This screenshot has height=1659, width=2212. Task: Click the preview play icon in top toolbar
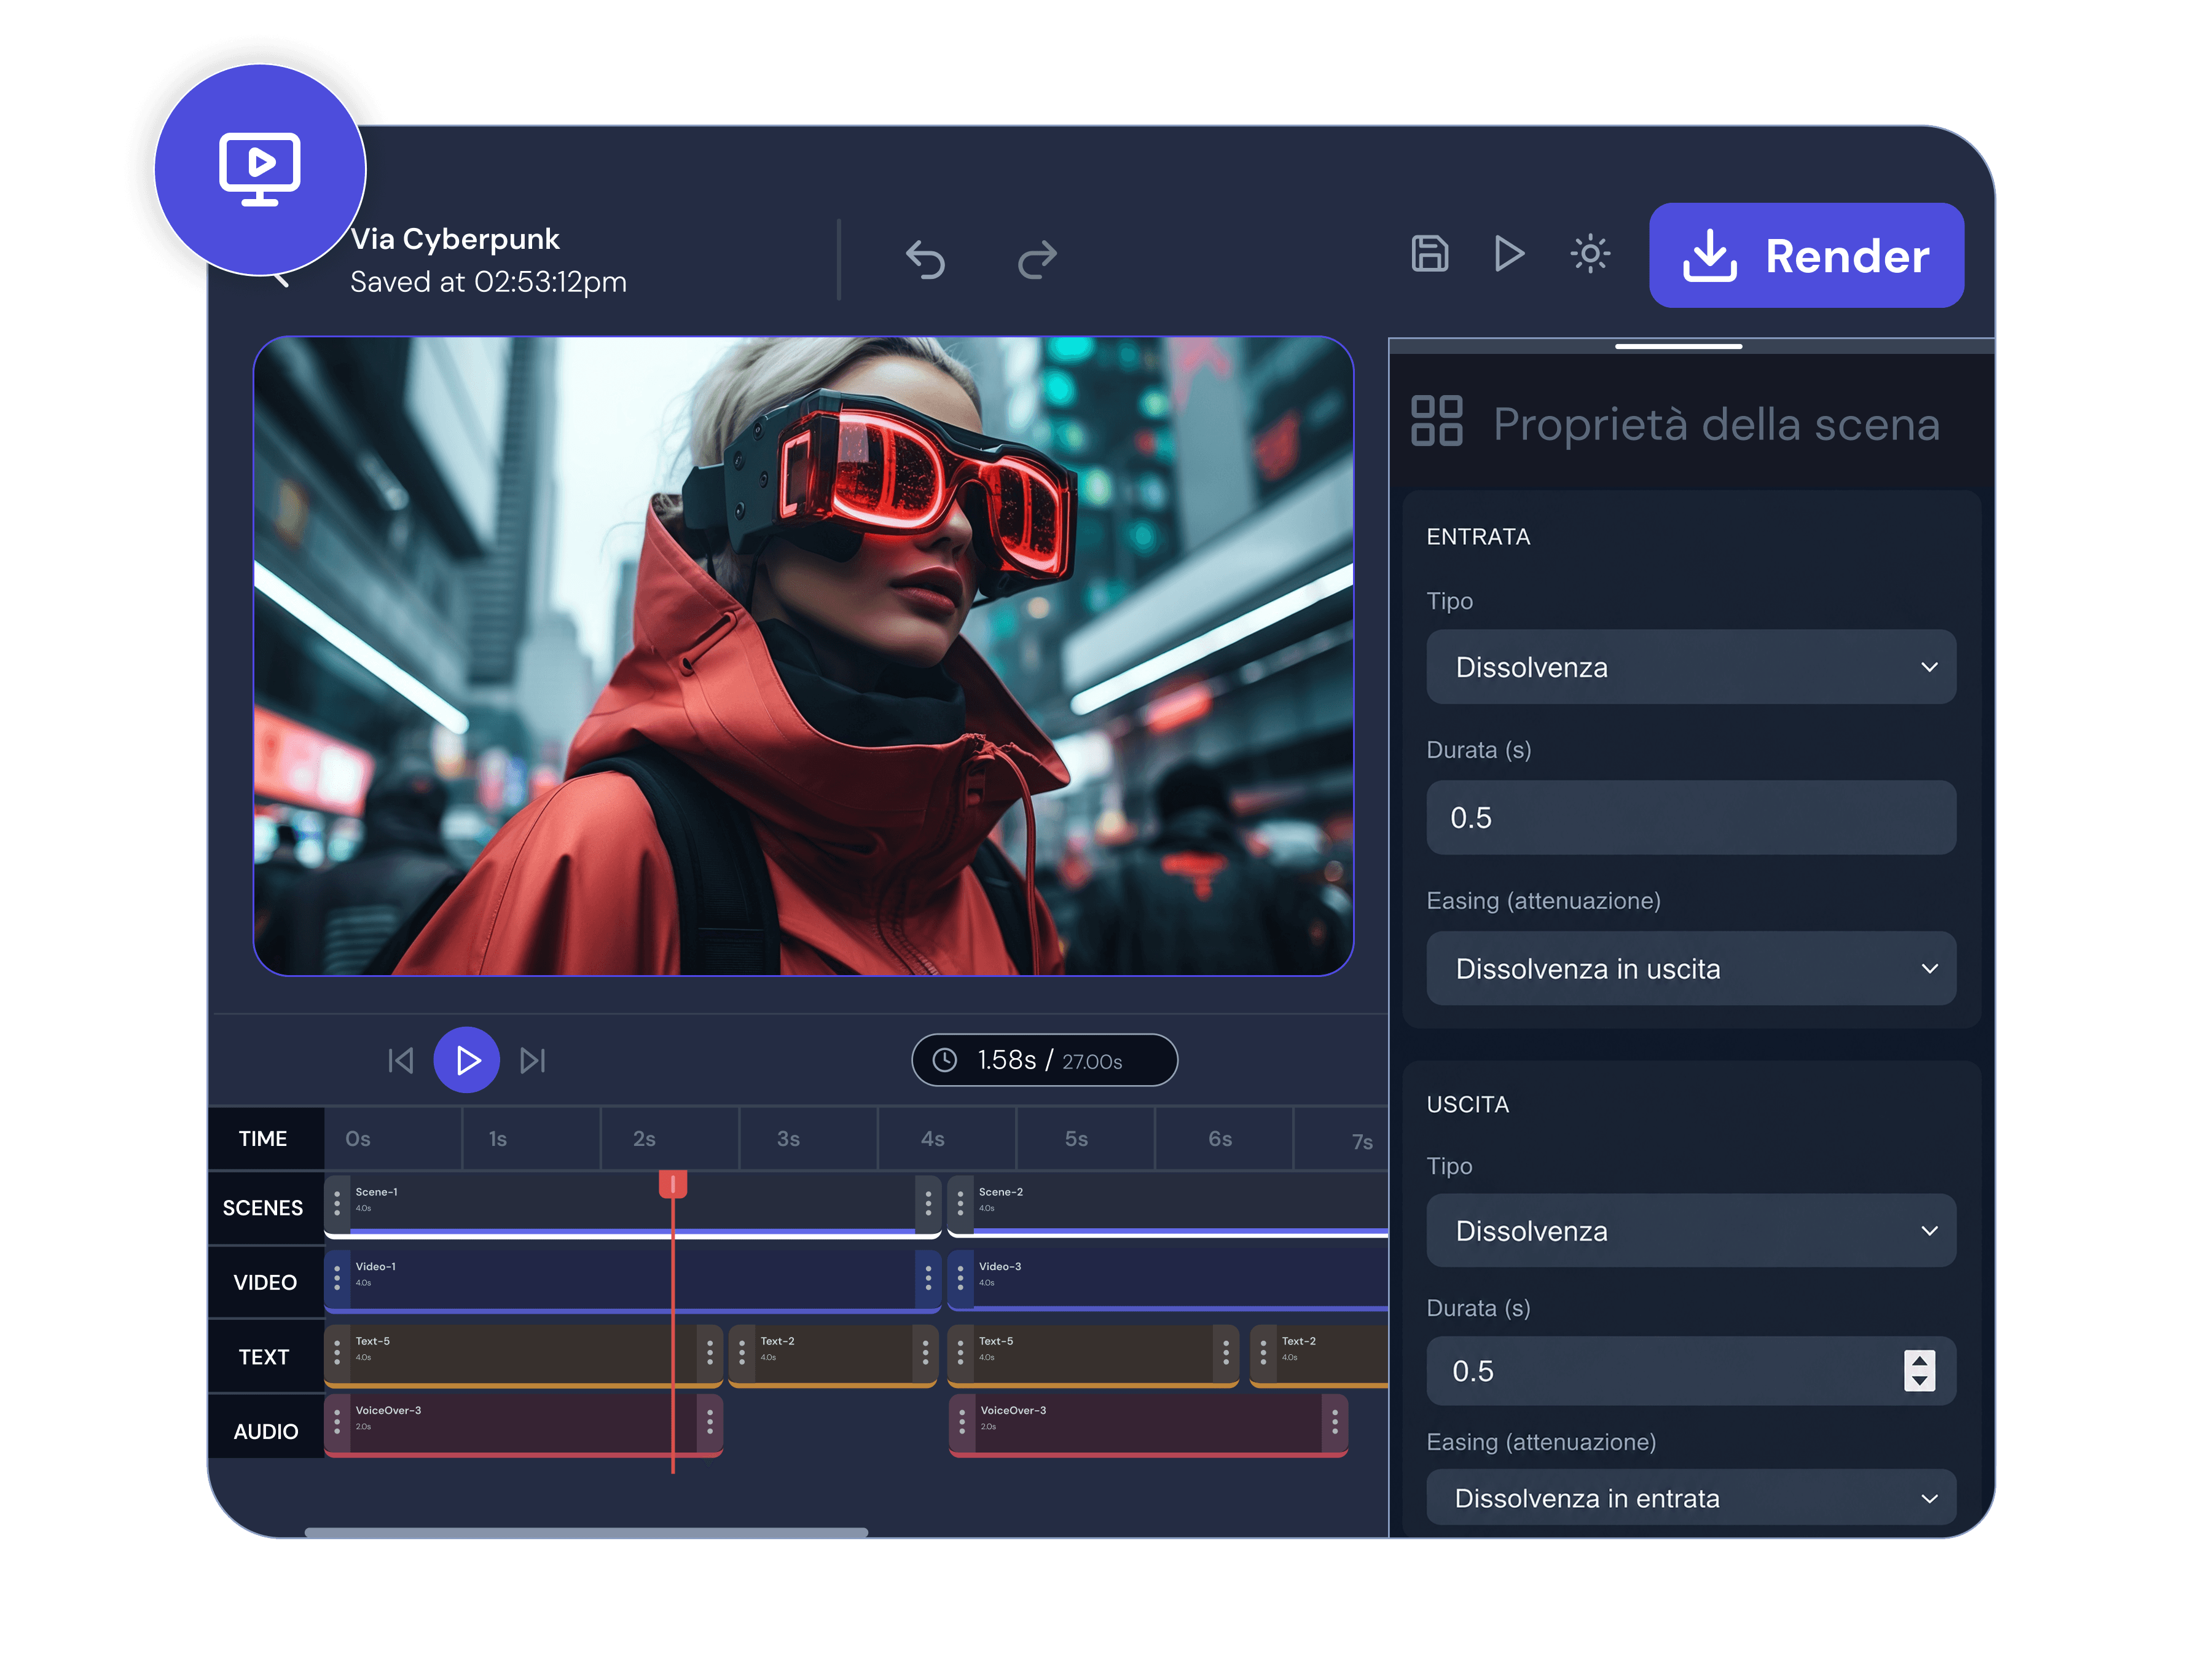tap(1509, 254)
